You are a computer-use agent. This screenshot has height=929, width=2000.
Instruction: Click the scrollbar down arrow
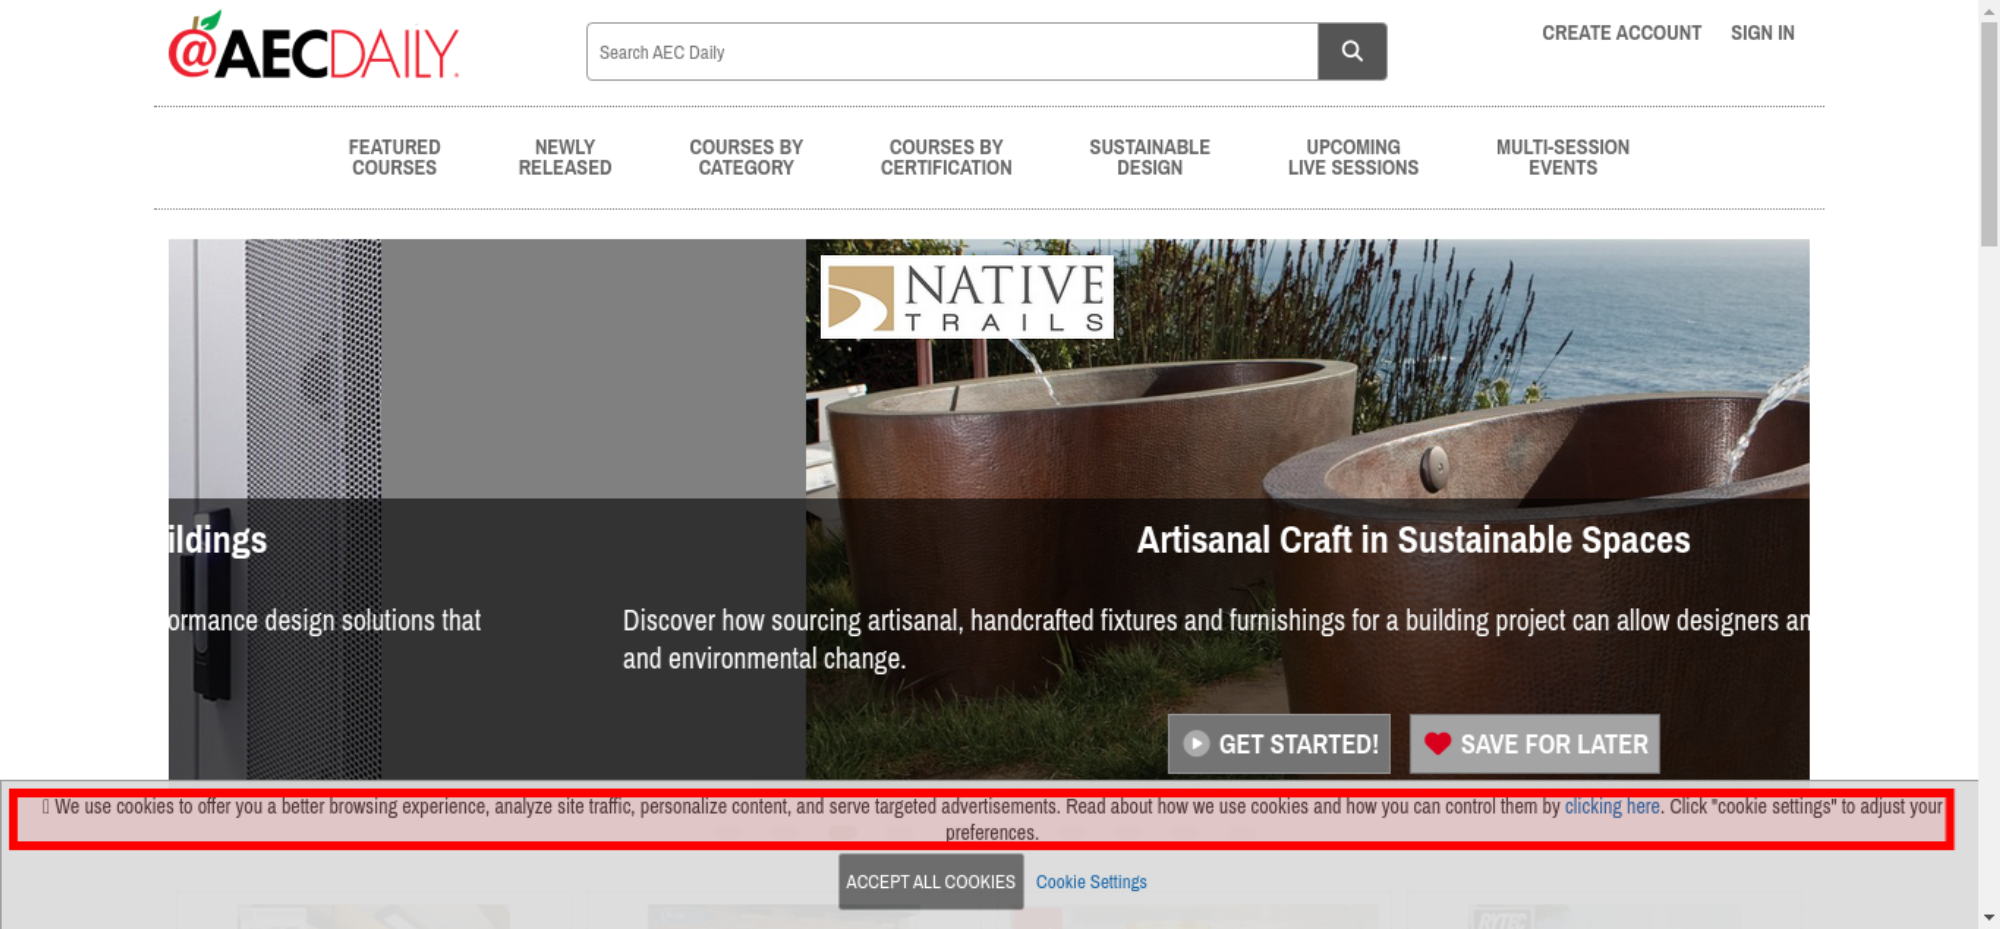coord(1989,917)
